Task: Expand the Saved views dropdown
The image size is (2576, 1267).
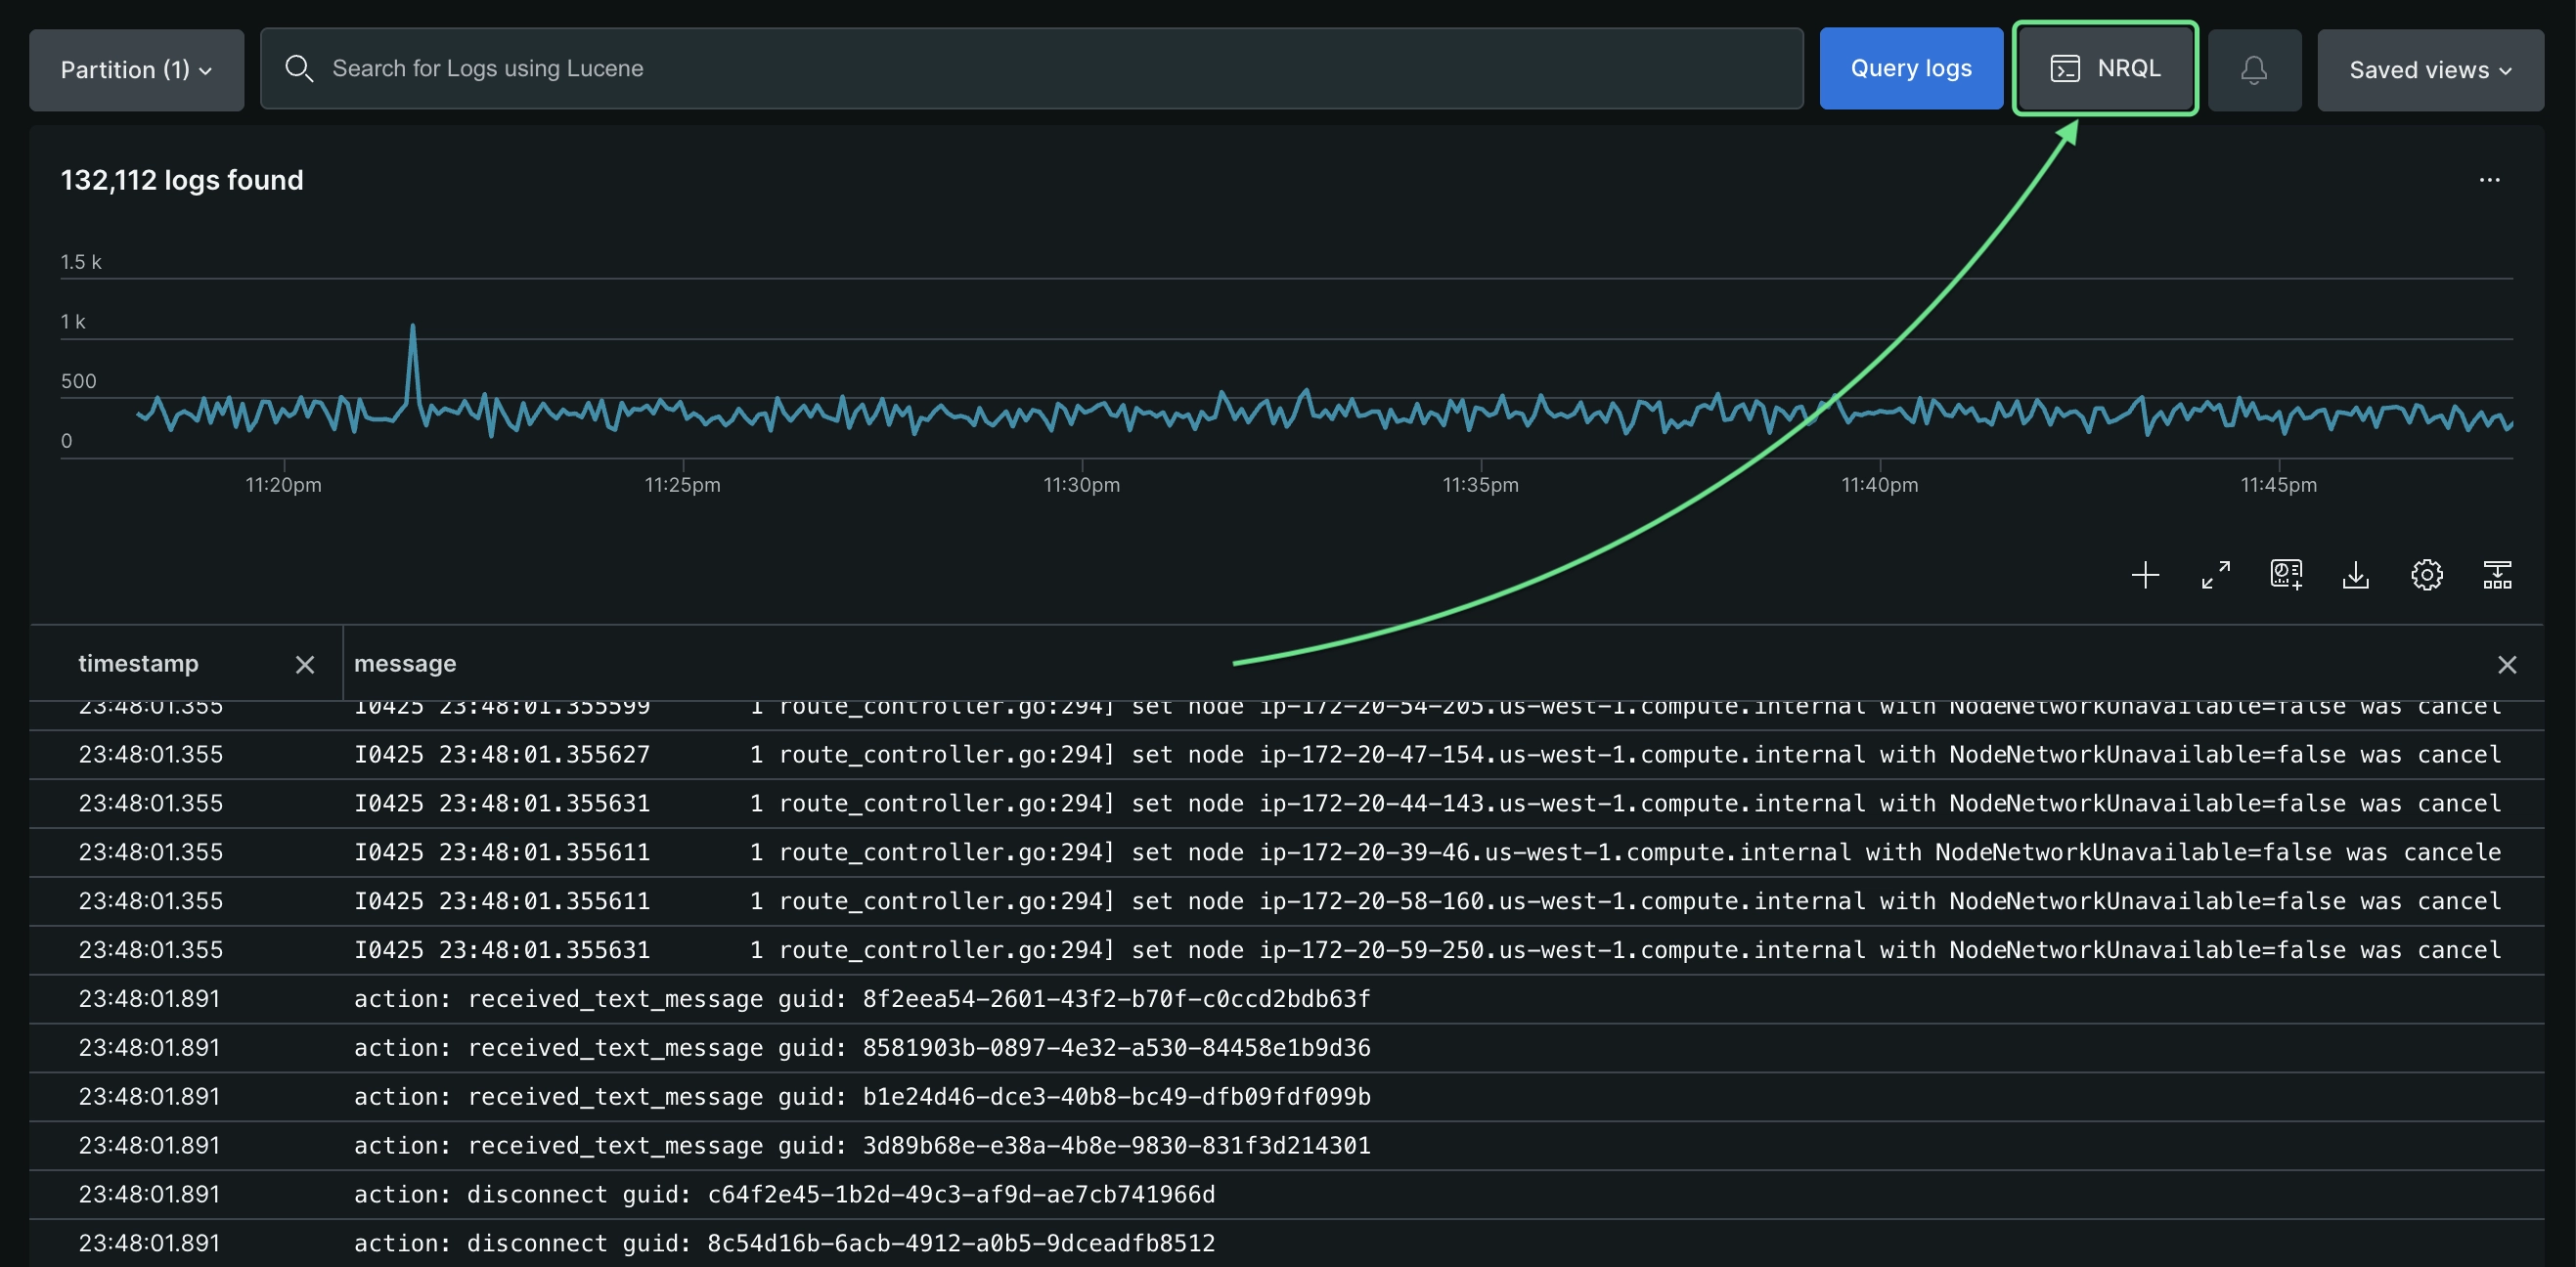Action: click(2429, 70)
